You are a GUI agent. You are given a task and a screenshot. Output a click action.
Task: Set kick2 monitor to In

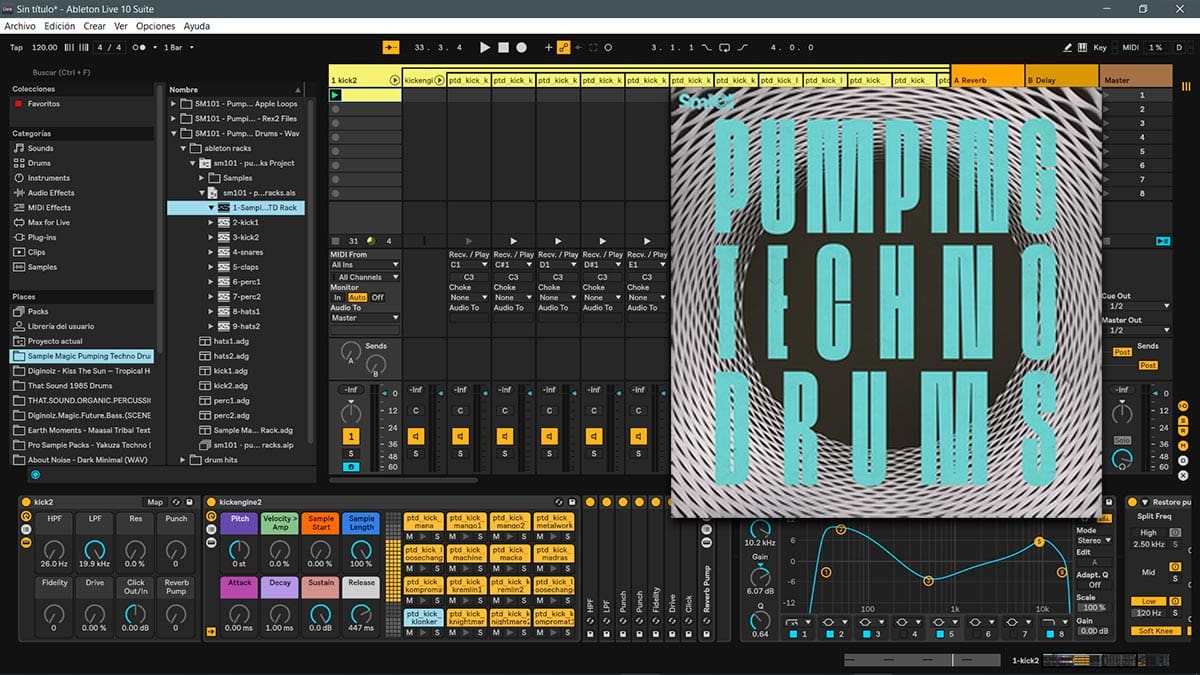point(337,297)
